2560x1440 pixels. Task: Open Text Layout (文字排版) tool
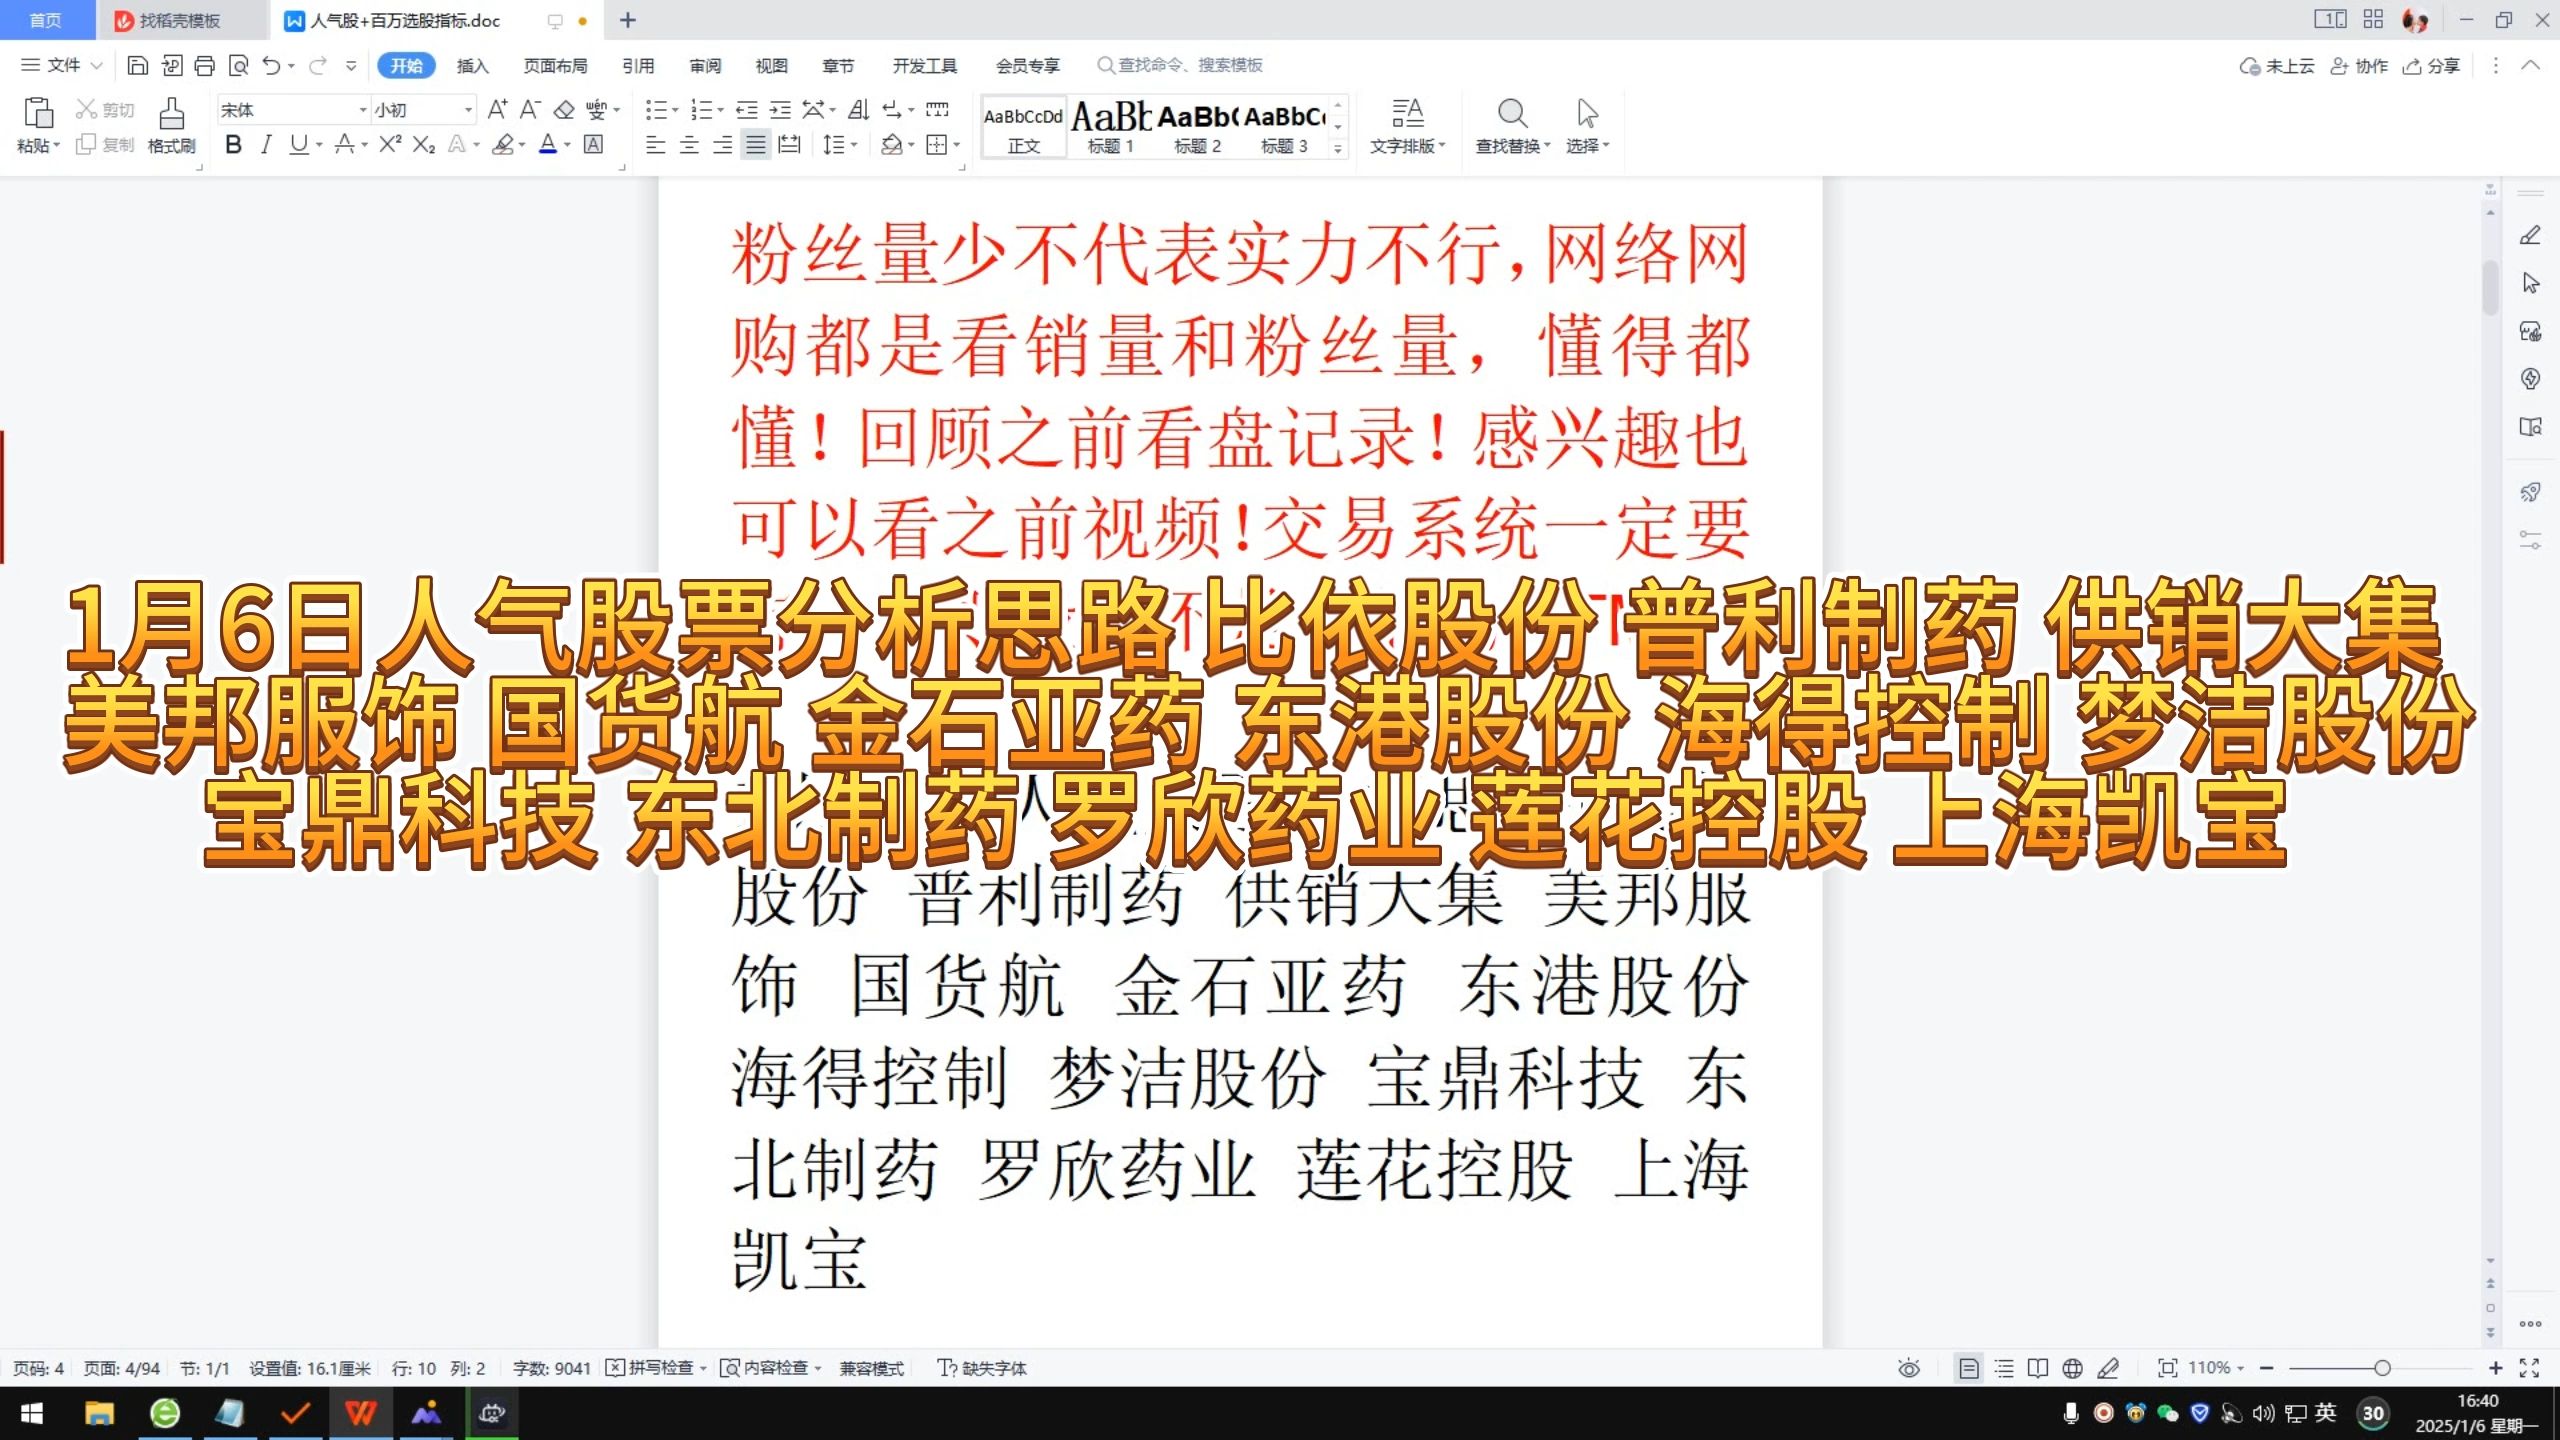pos(1408,125)
